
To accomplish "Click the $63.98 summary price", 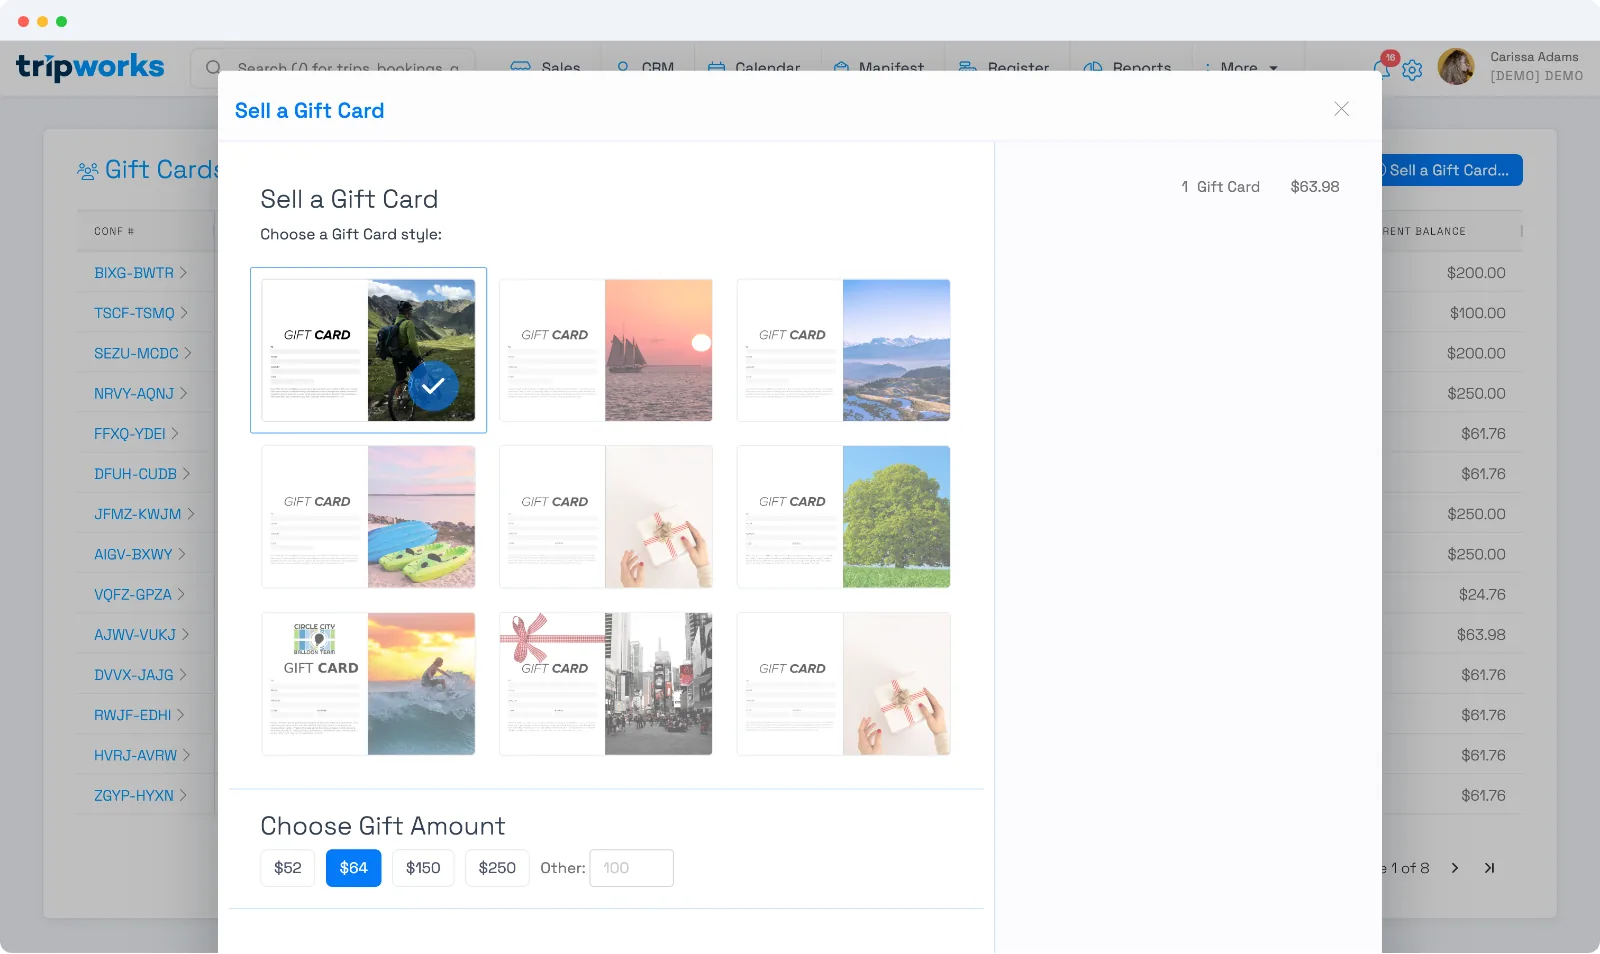I will (1314, 187).
